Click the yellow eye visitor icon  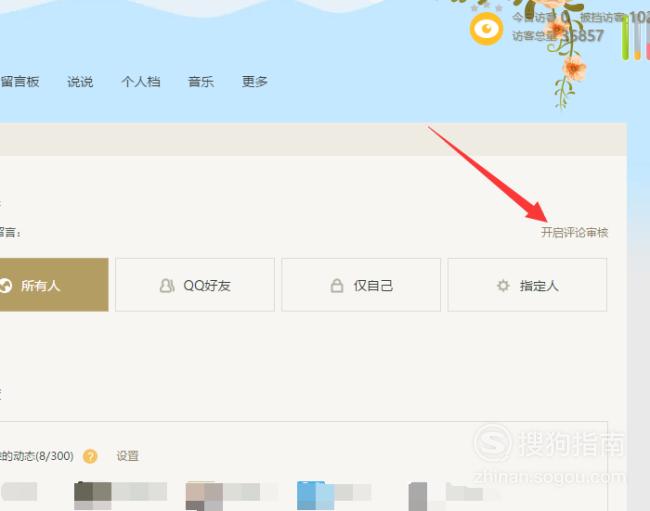486,28
